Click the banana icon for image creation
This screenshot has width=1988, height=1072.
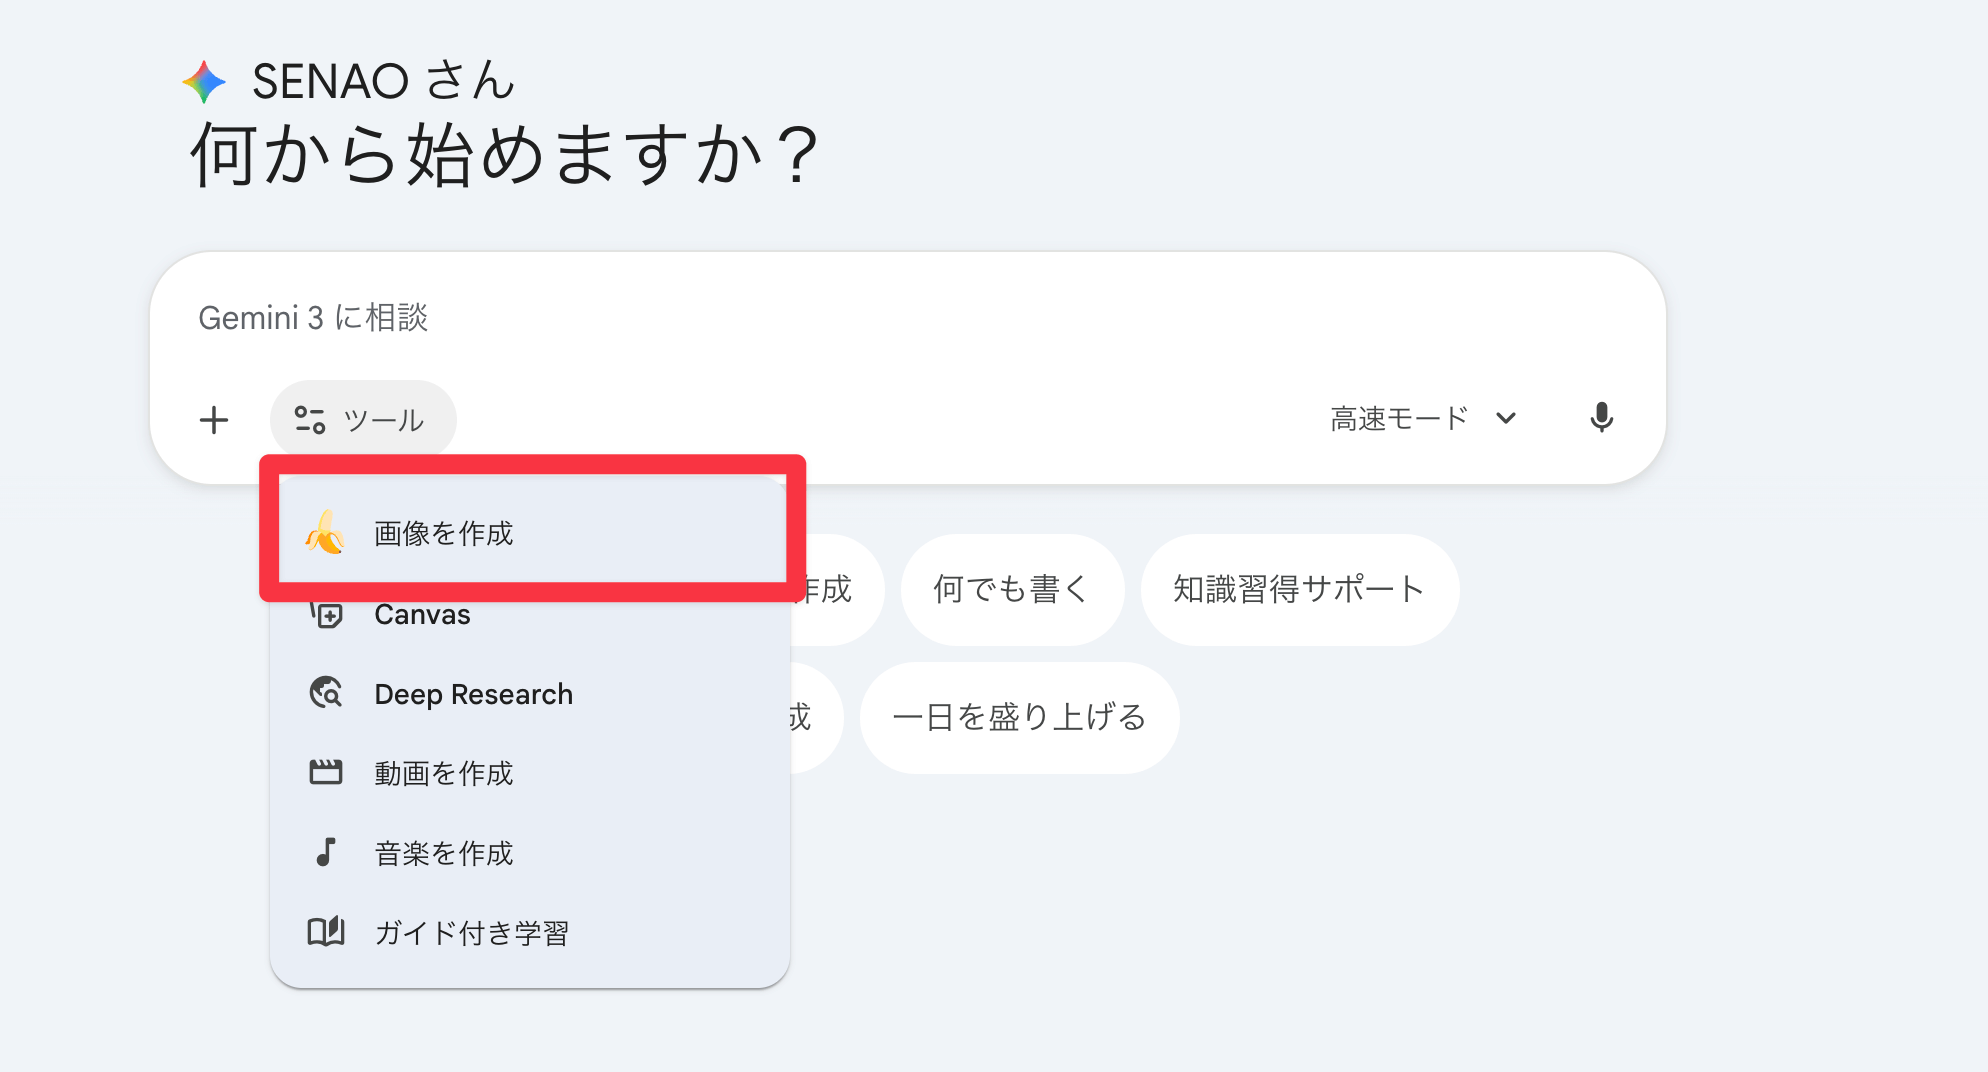(x=325, y=533)
